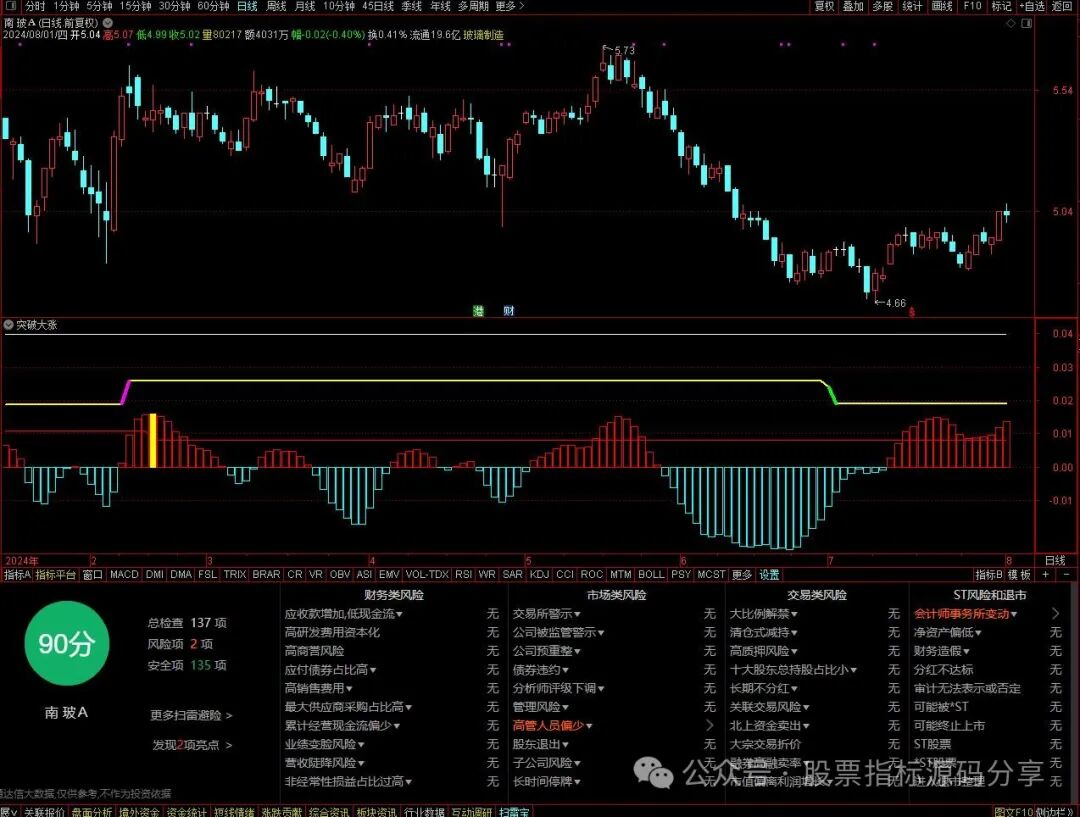Open the 盘面分析 bottom tab
The image size is (1080, 817).
(92, 812)
